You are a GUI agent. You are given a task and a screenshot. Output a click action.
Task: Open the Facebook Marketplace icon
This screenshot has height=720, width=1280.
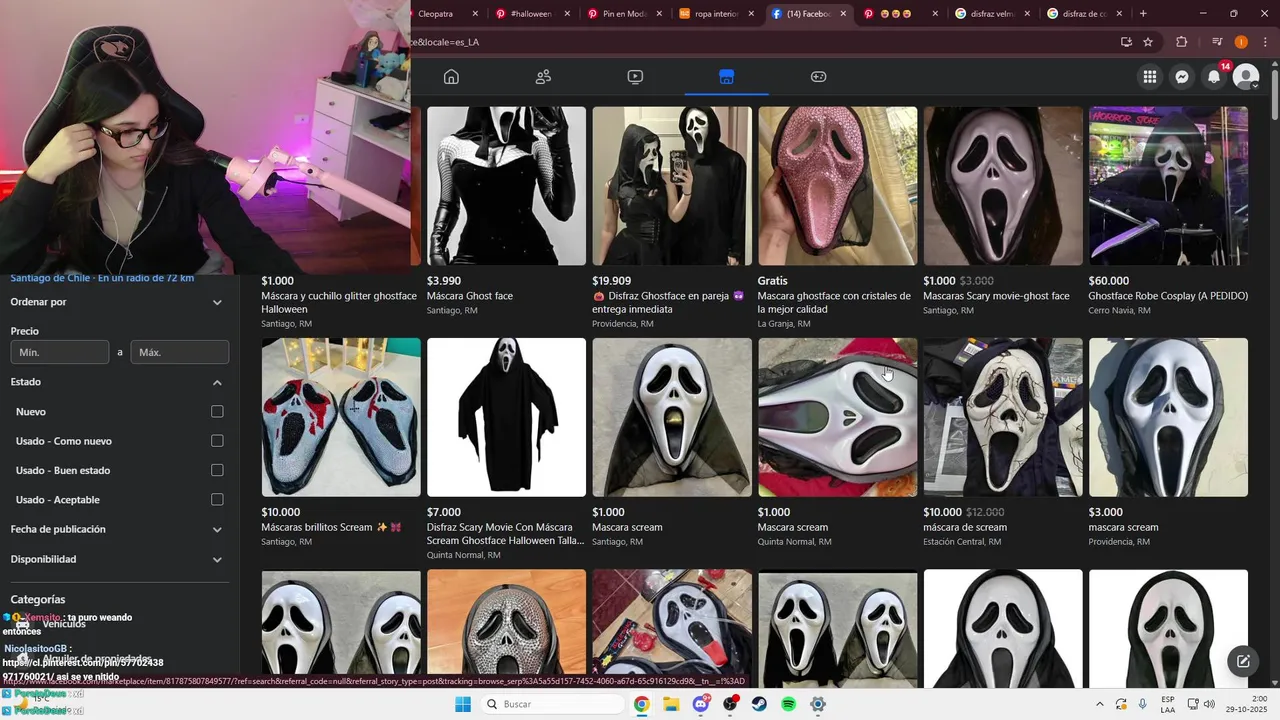[727, 77]
